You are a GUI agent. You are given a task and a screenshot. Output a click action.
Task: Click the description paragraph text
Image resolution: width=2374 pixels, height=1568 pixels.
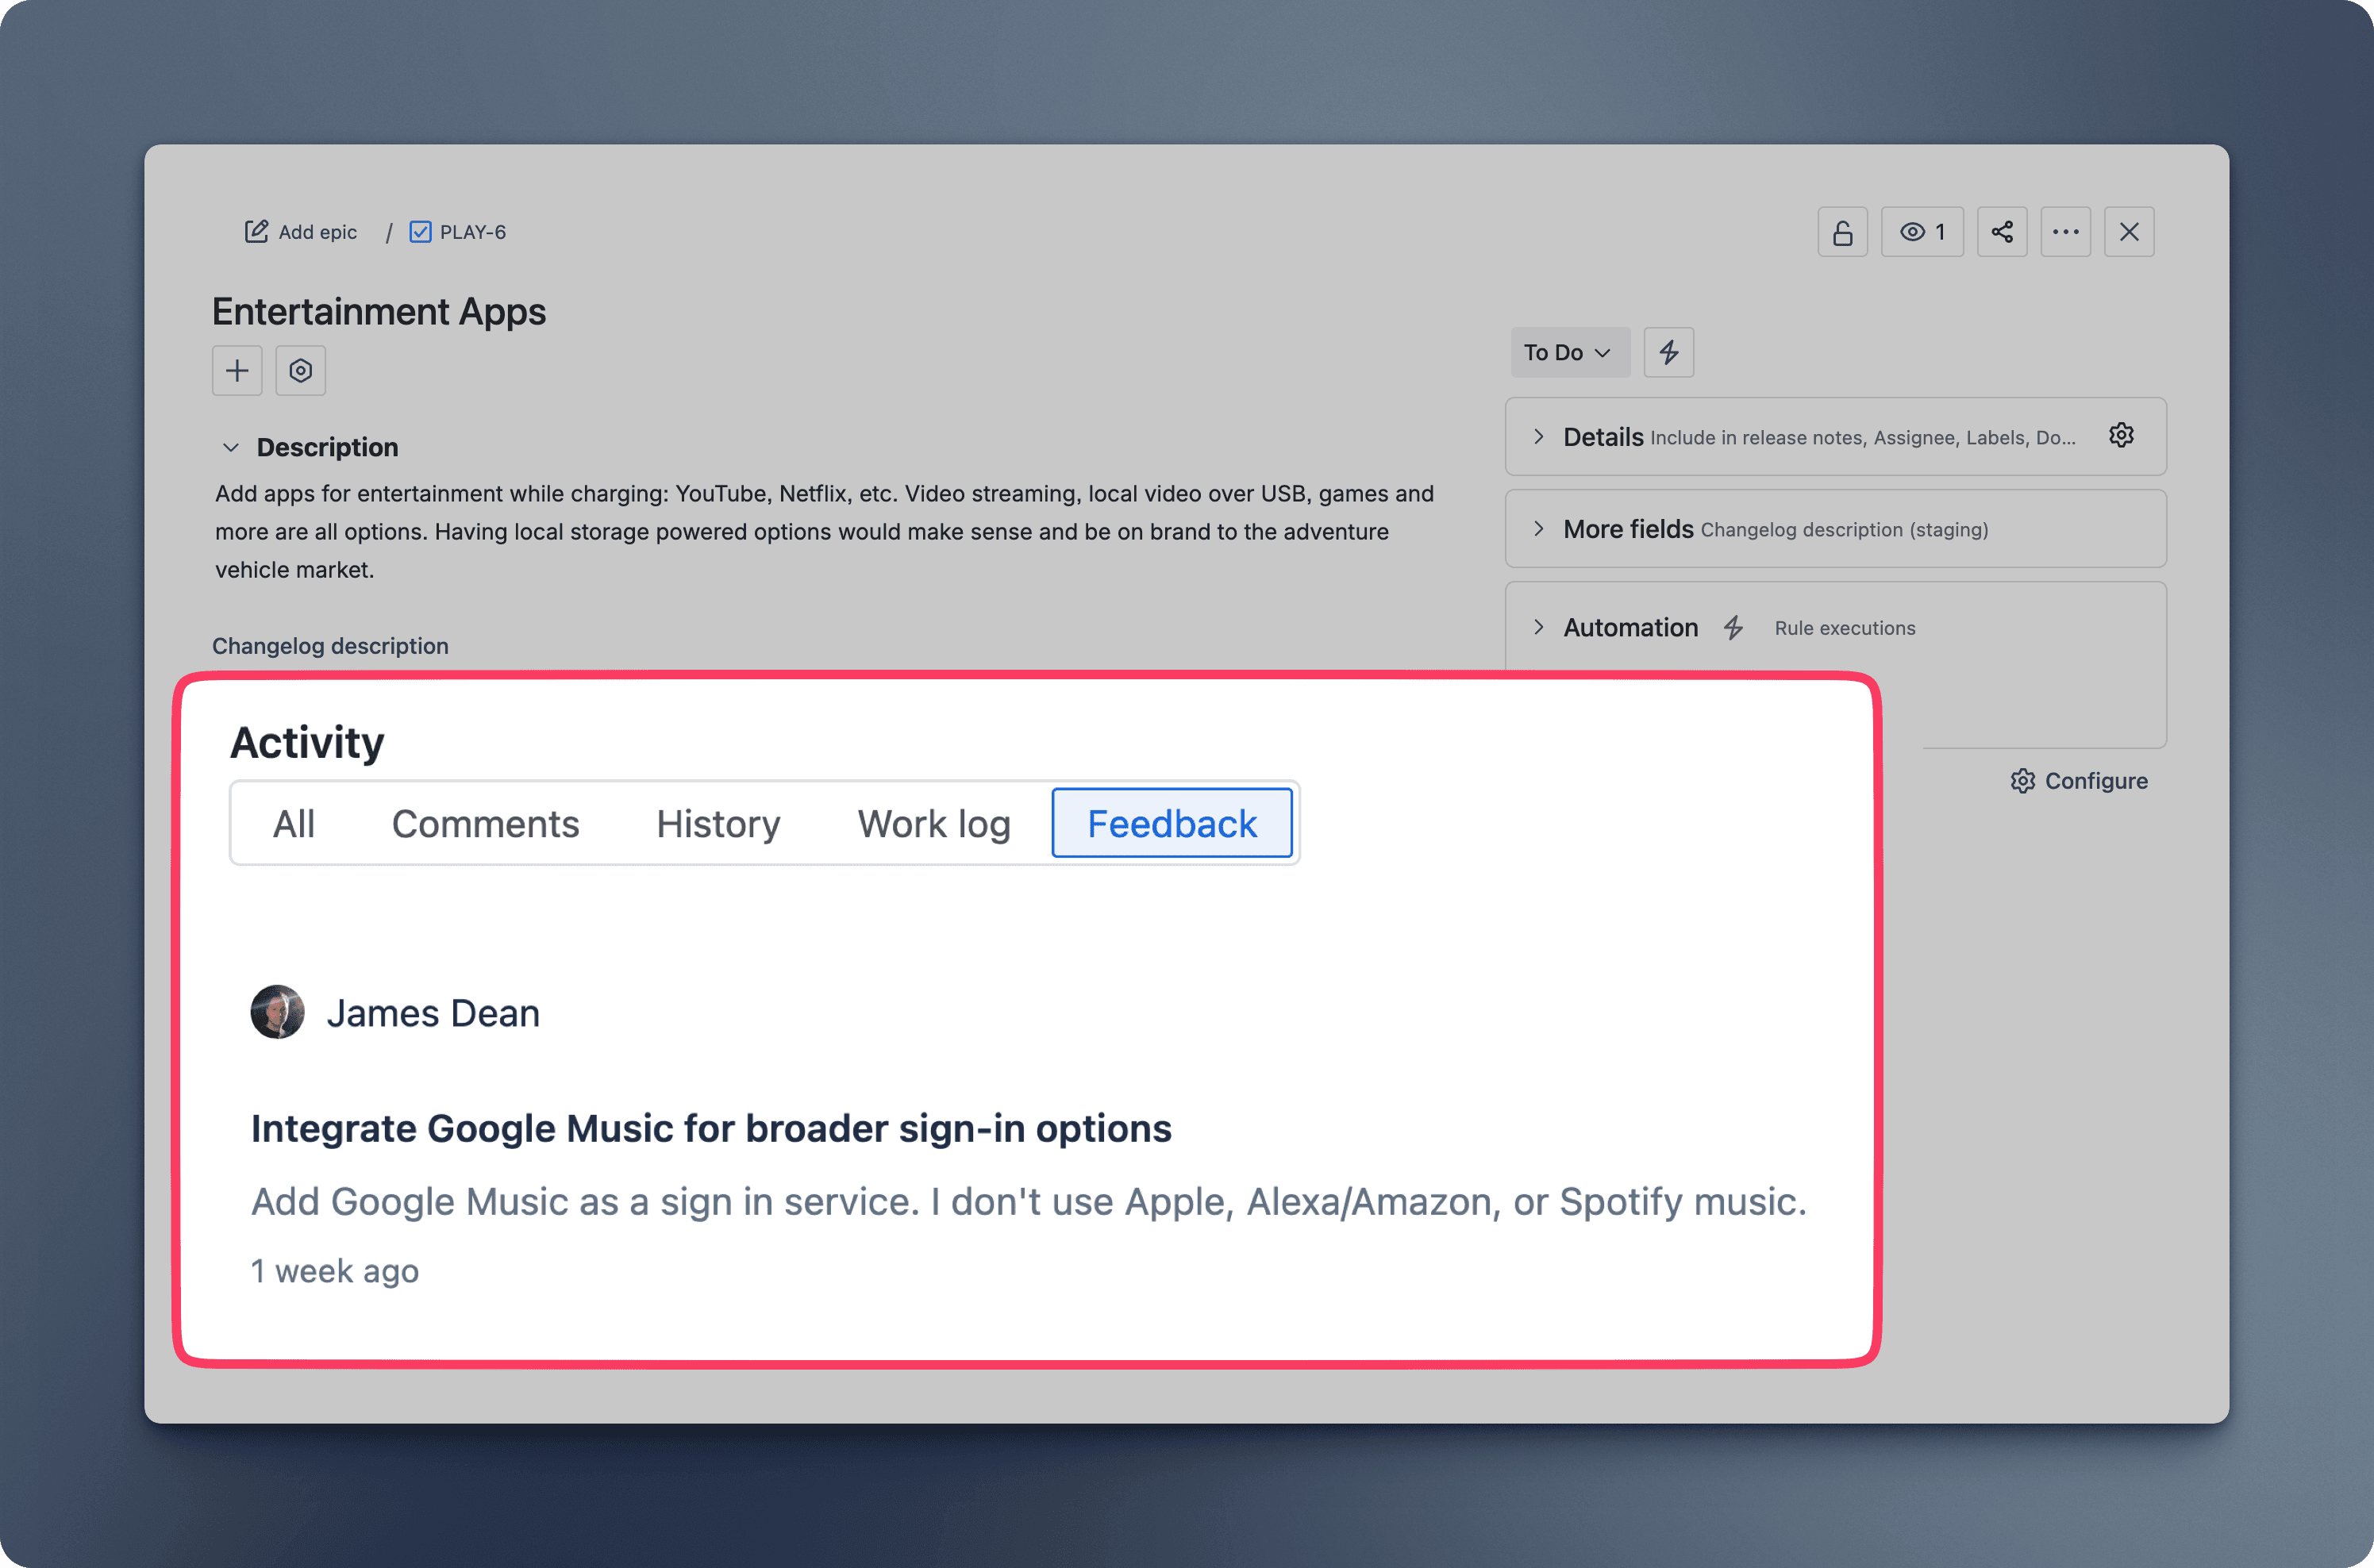(825, 531)
